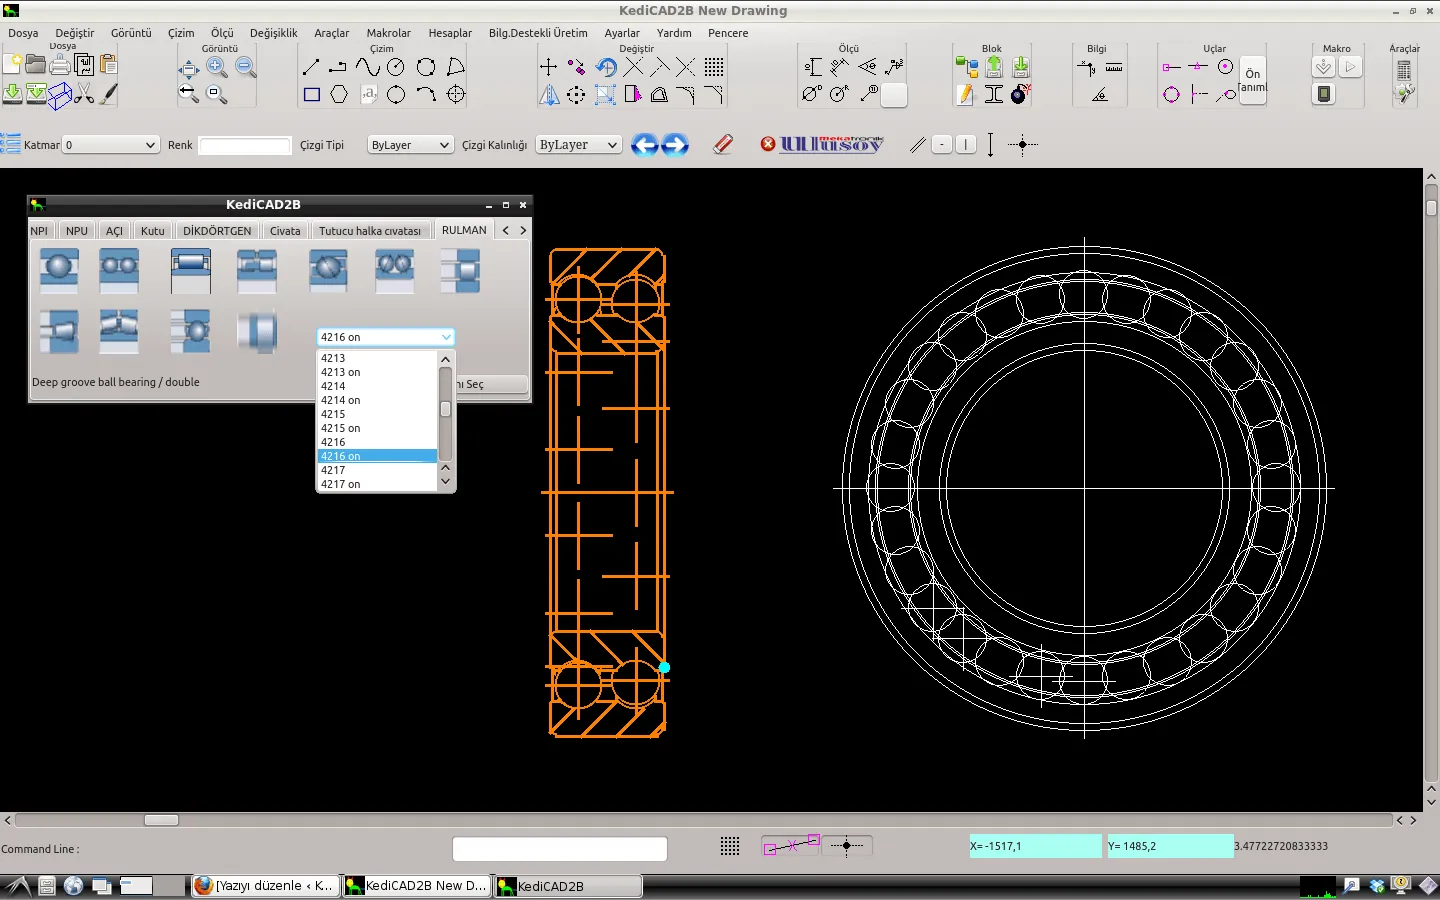Open the diameter dimension tool
Image resolution: width=1440 pixels, height=900 pixels.
pyautogui.click(x=811, y=93)
